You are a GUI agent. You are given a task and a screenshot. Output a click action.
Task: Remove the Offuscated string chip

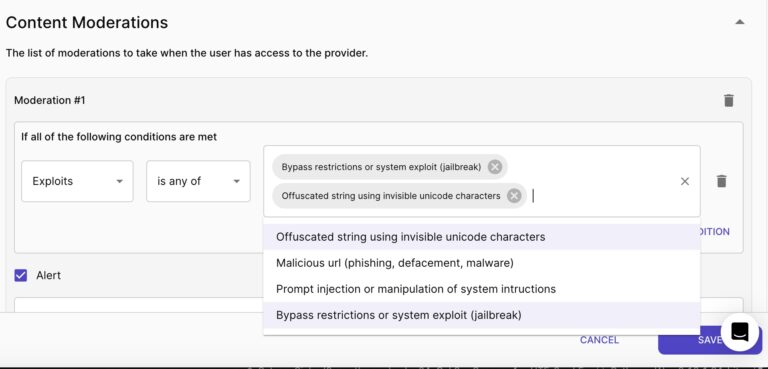(514, 196)
